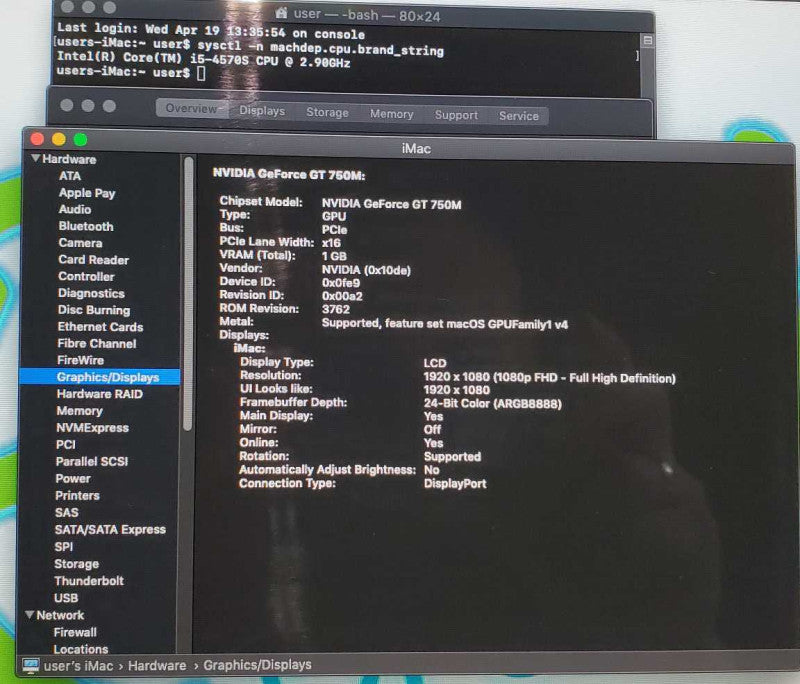The width and height of the screenshot is (800, 684).
Task: Switch to Displays tab in About window
Action: pos(262,111)
